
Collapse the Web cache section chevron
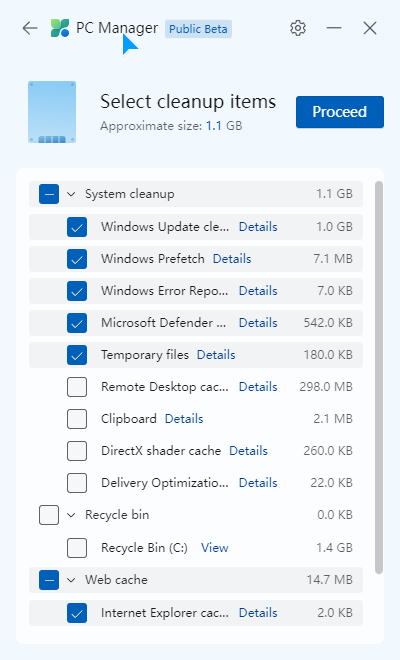(x=71, y=580)
